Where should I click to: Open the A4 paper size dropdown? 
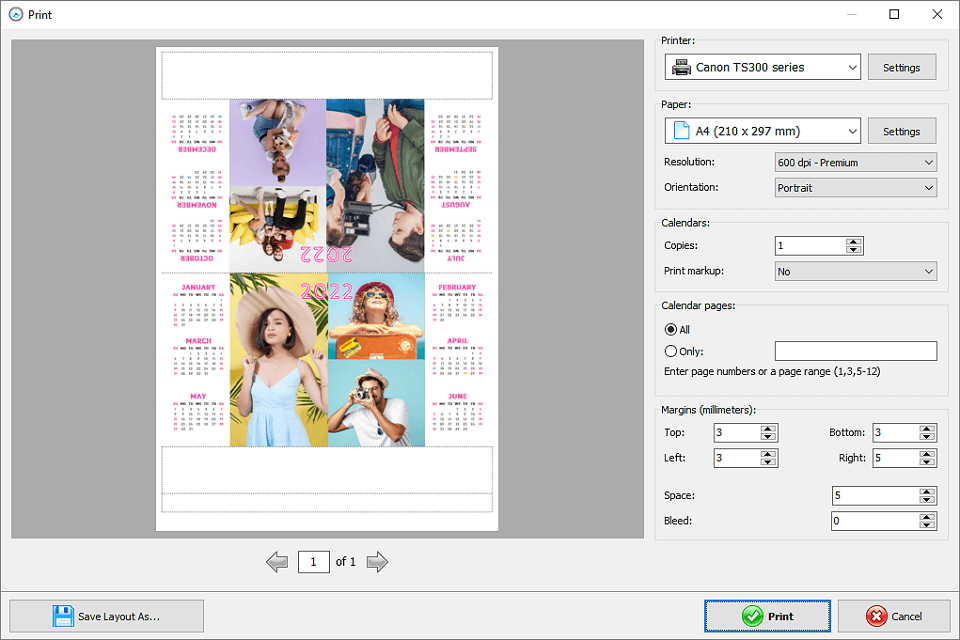(x=762, y=131)
